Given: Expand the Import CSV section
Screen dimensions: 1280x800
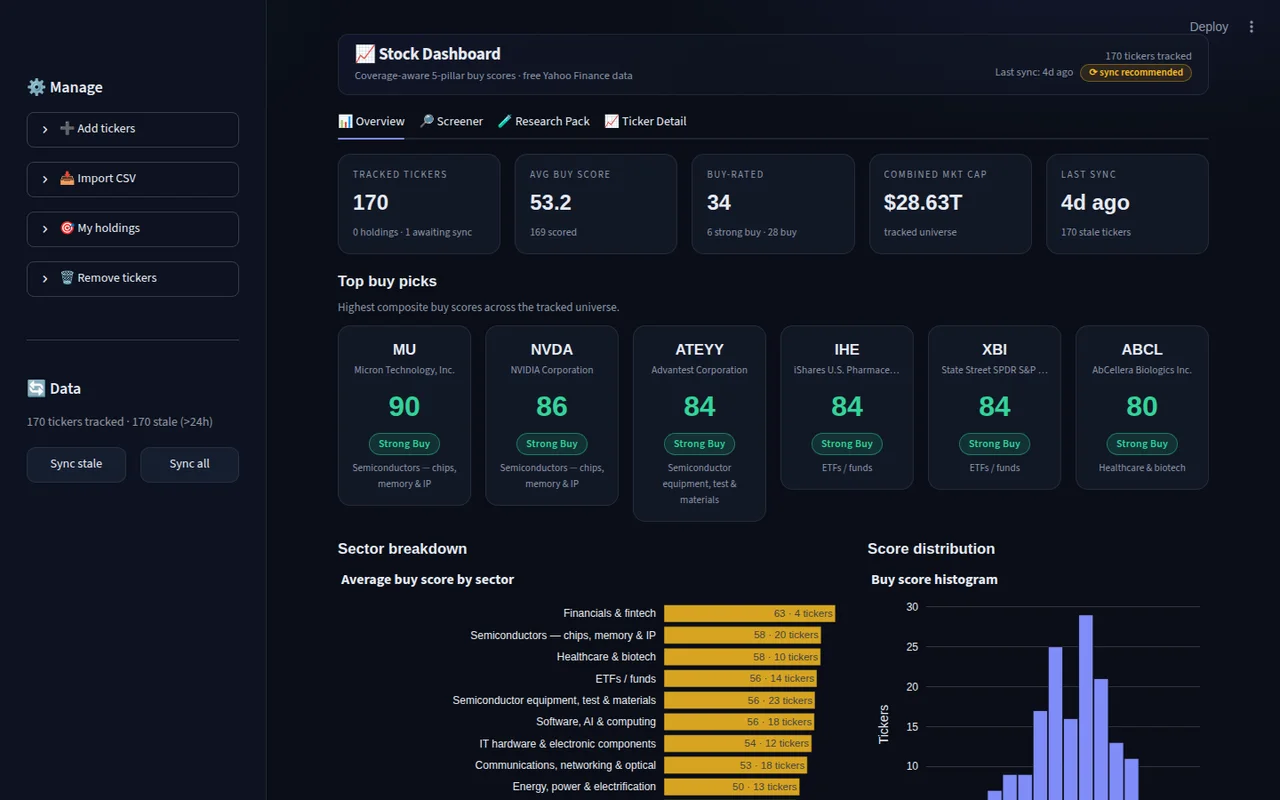Looking at the screenshot, I should [133, 179].
